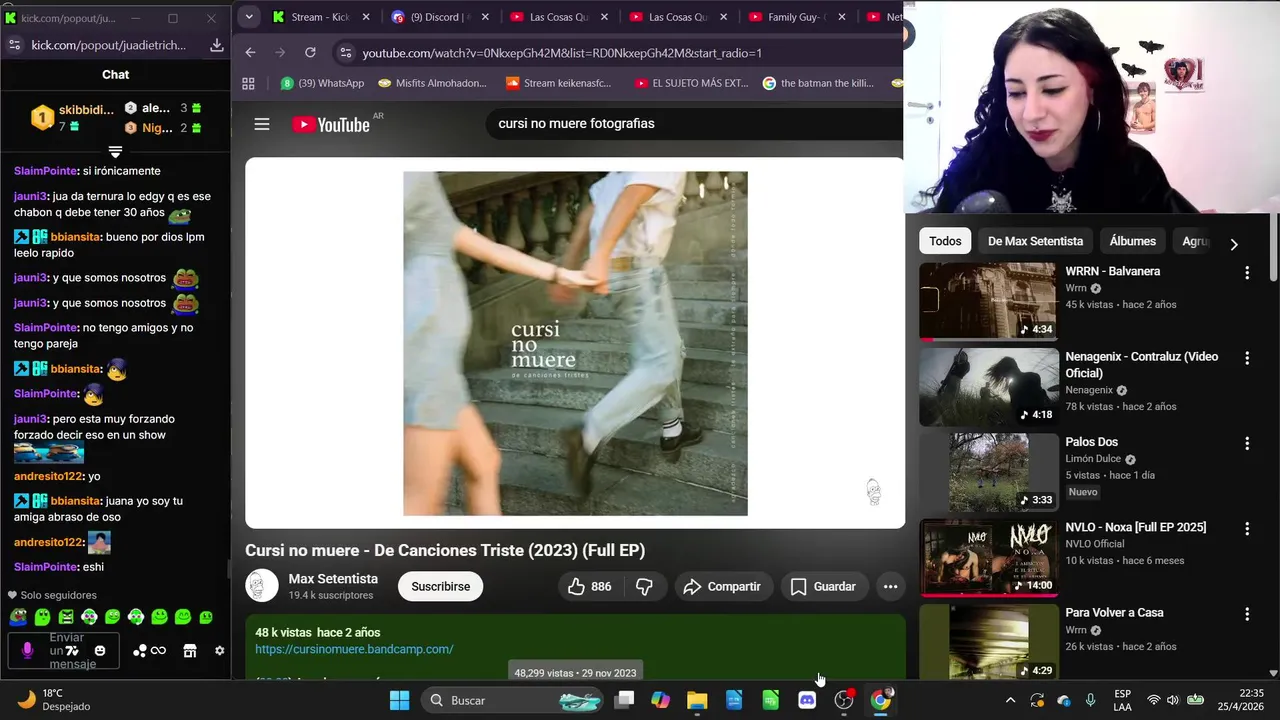Screen dimensions: 1280x720
Task: Open the cursinomuere bandcamp link
Action: click(x=354, y=649)
